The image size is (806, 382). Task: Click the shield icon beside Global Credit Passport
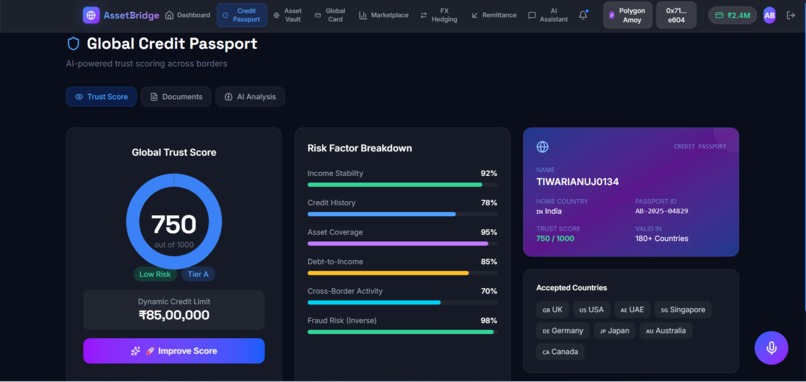click(74, 44)
